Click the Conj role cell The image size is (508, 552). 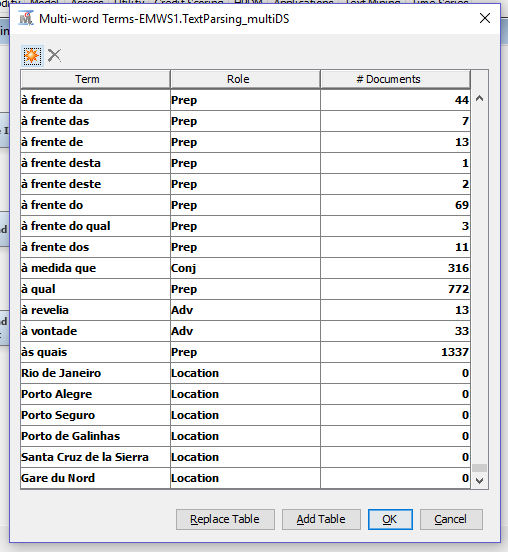point(245,268)
